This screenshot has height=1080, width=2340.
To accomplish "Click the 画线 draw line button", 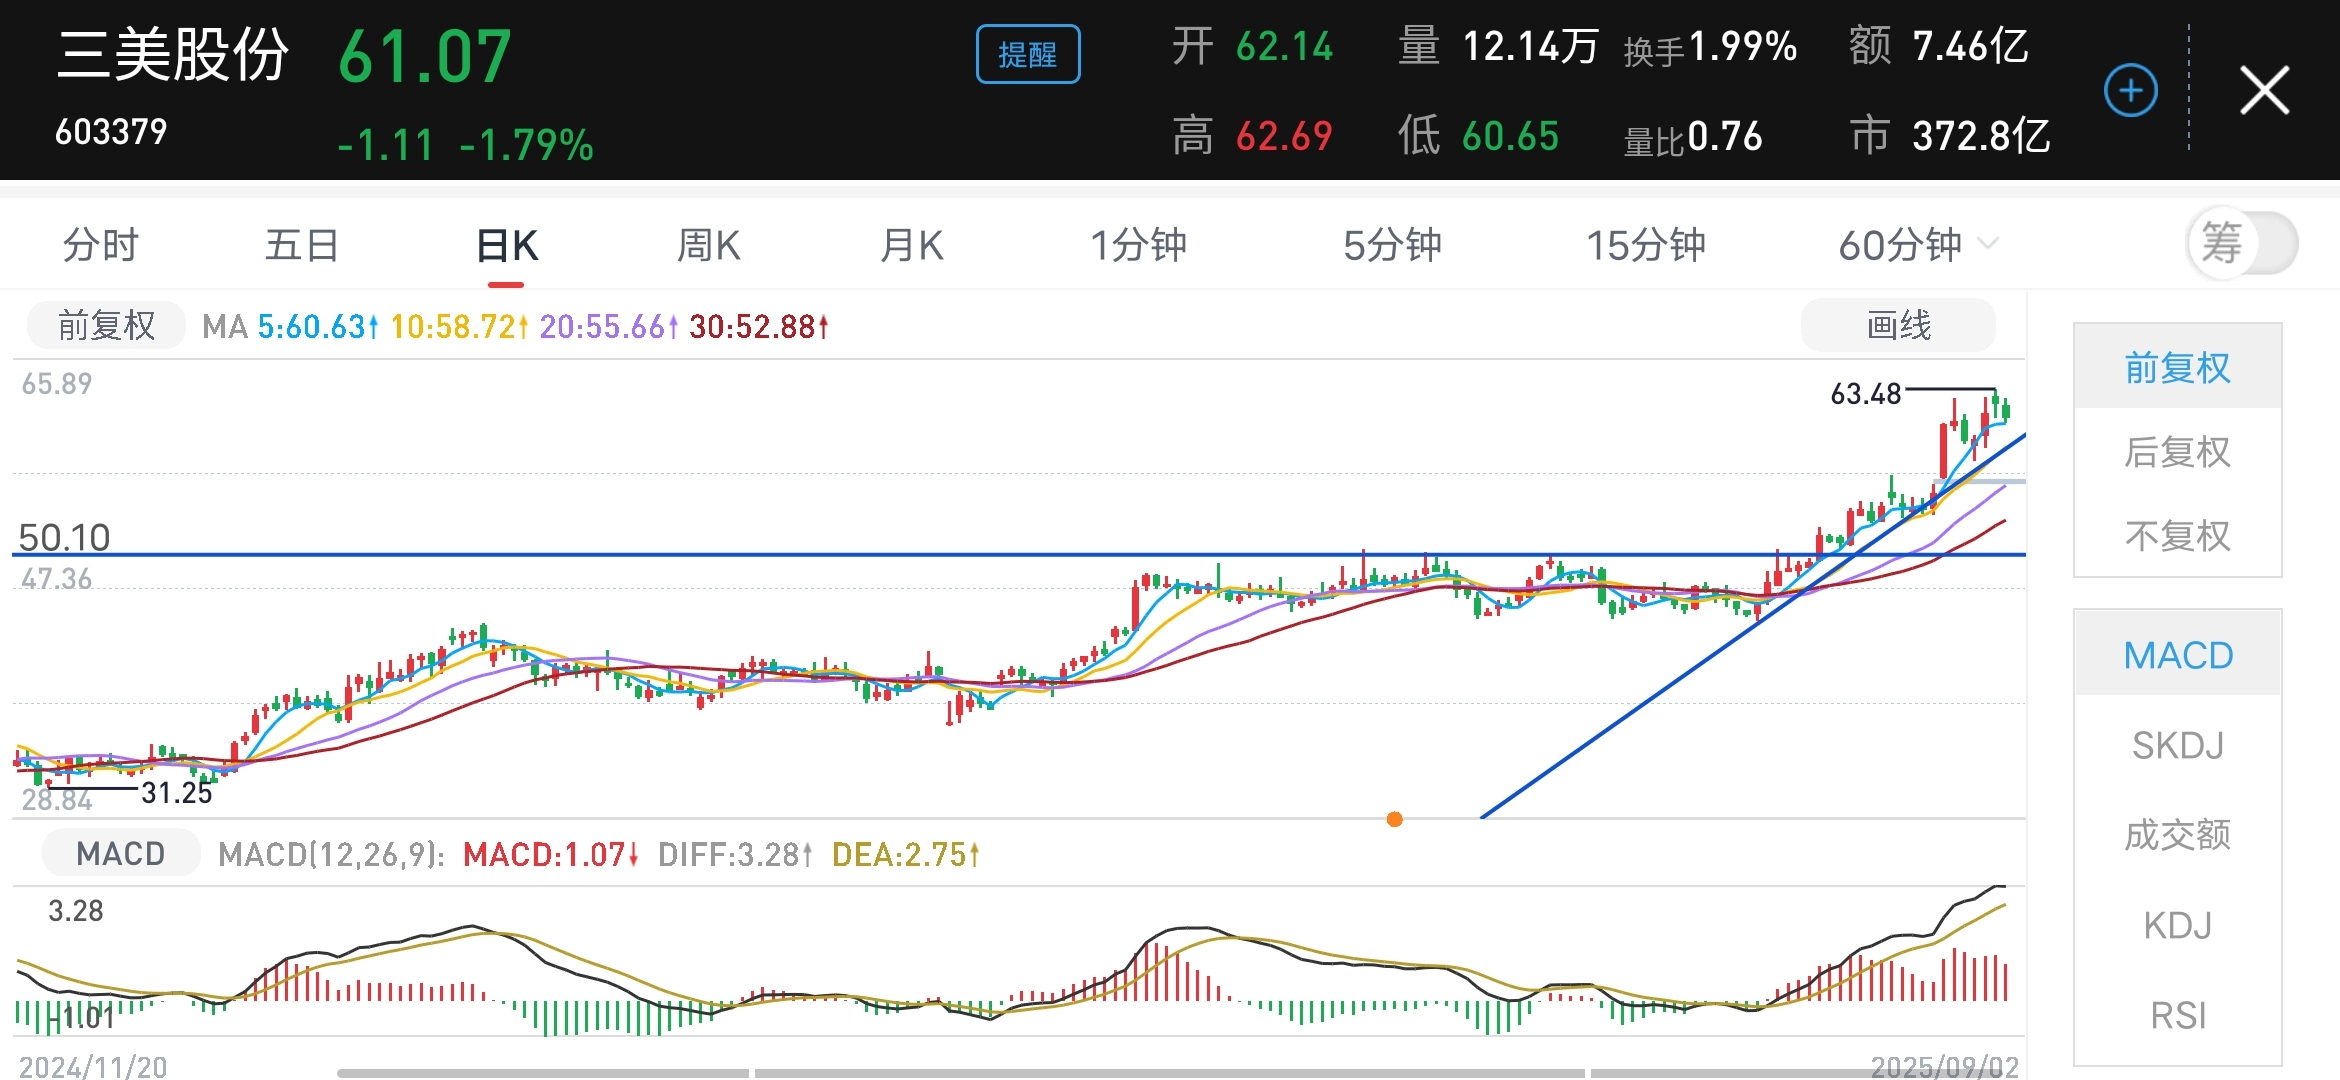I will (x=1898, y=325).
